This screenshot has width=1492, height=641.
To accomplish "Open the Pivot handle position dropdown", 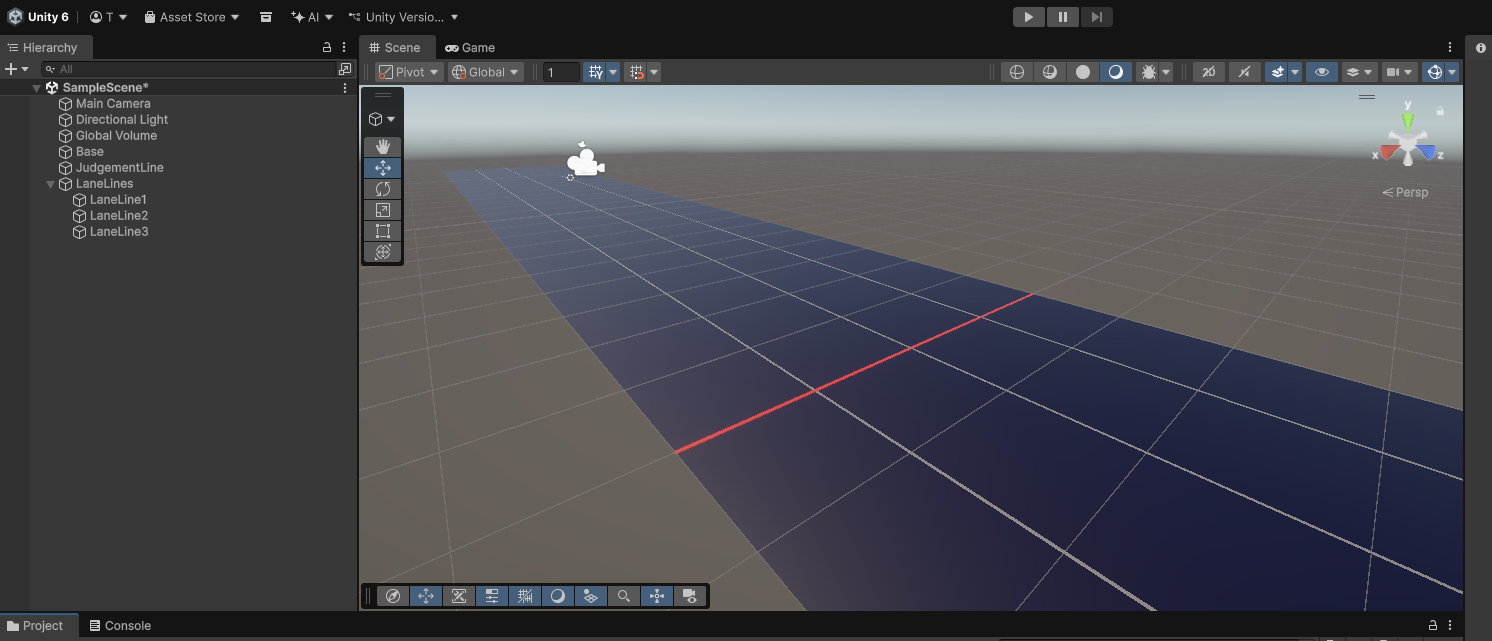I will pyautogui.click(x=408, y=72).
